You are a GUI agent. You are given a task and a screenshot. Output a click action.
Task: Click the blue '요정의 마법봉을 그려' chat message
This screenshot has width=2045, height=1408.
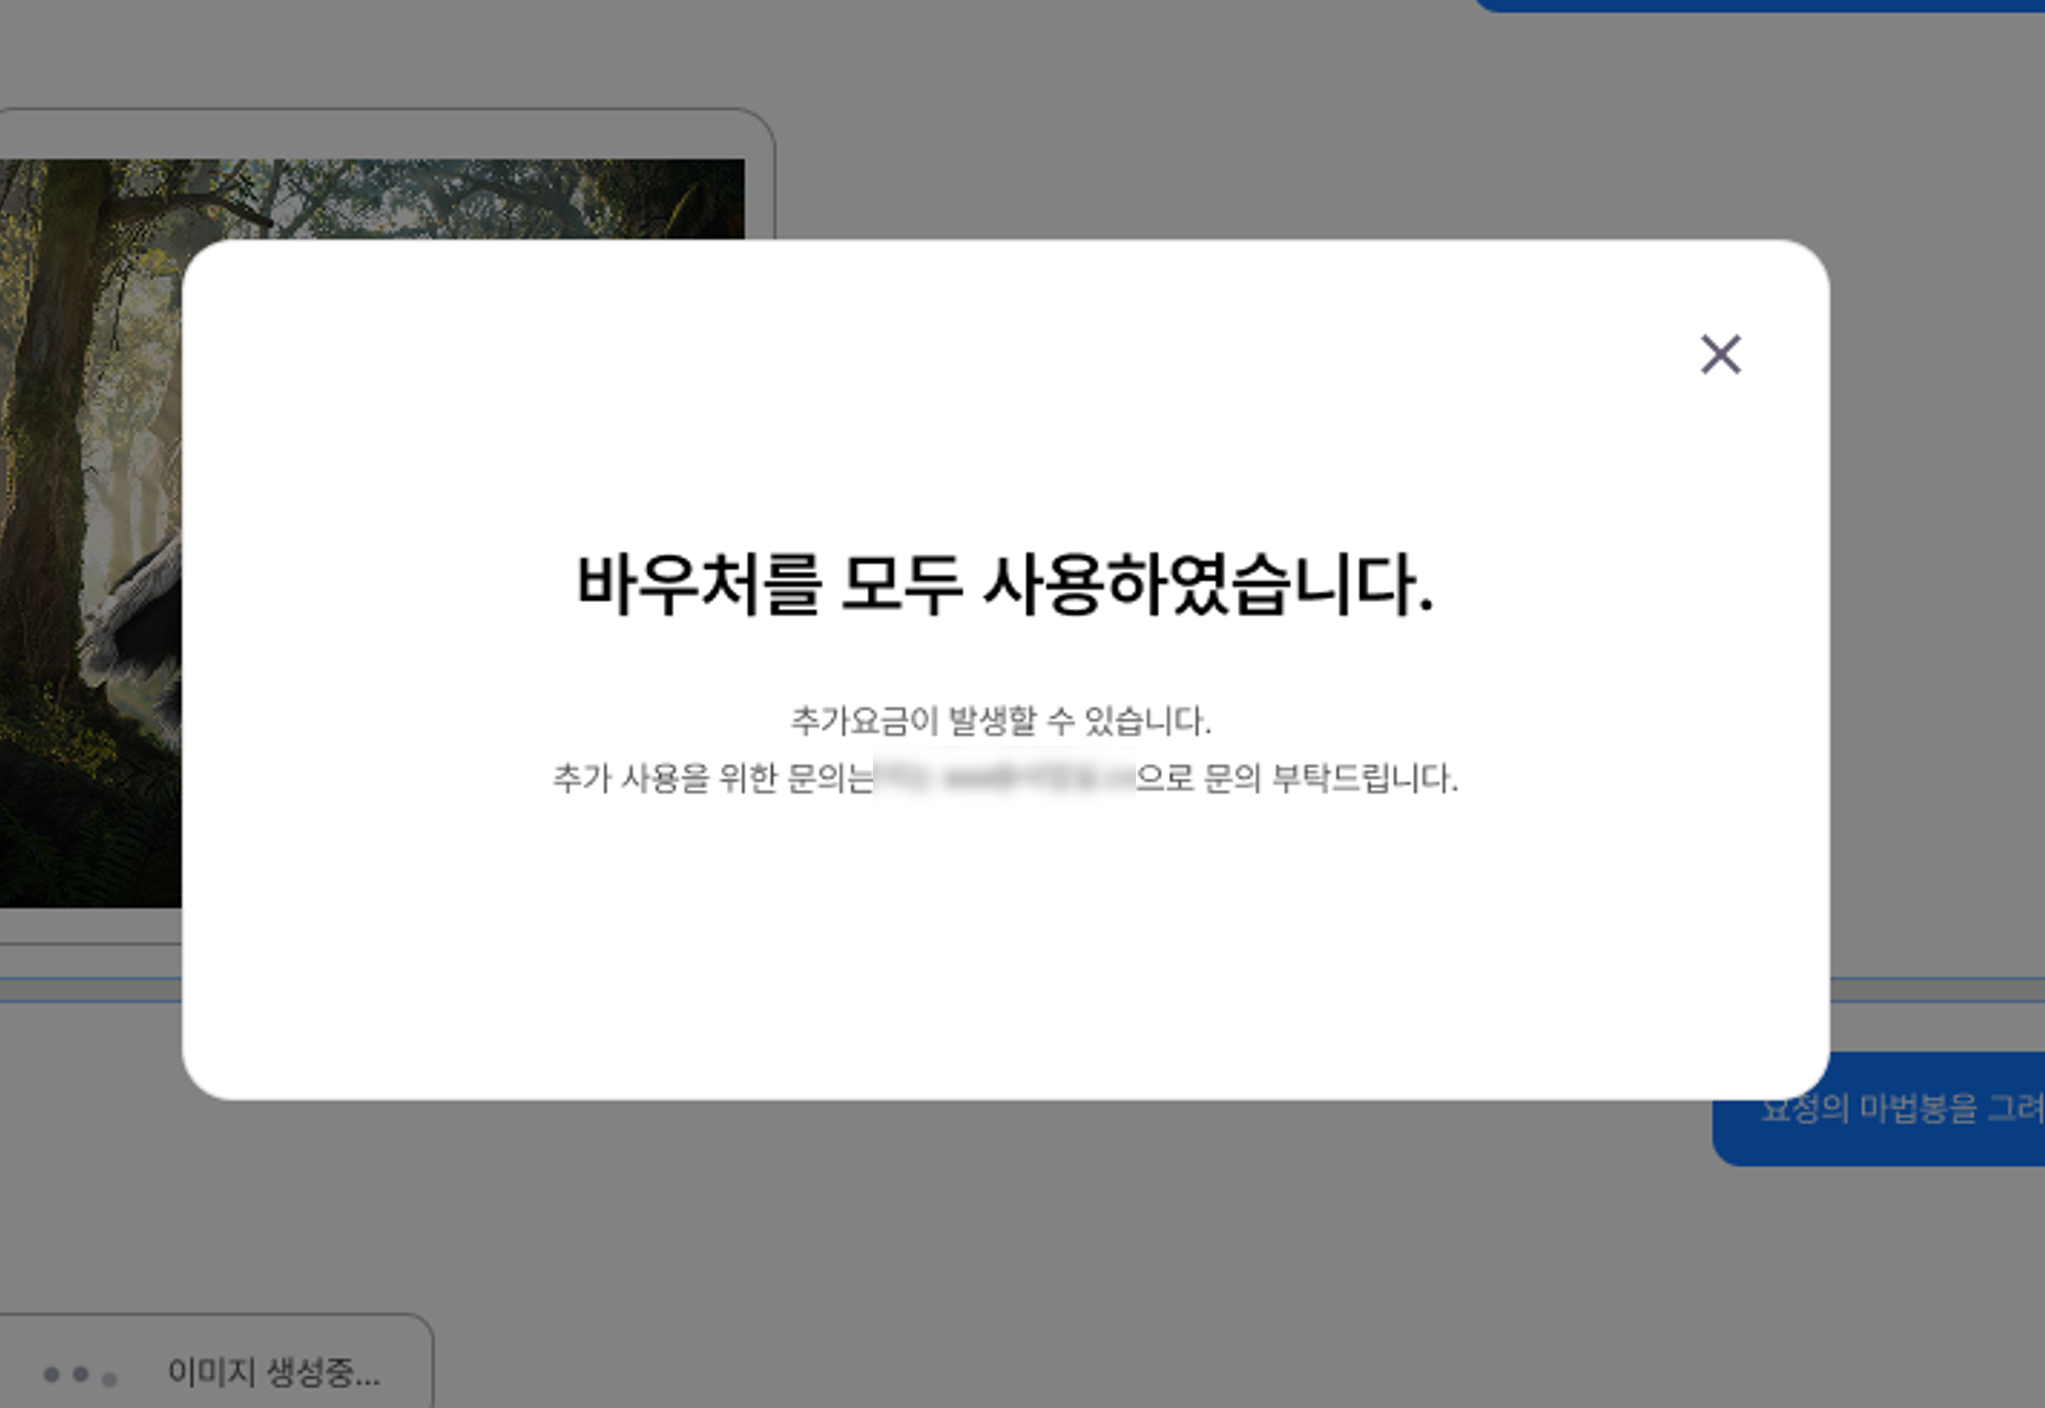(1880, 1108)
